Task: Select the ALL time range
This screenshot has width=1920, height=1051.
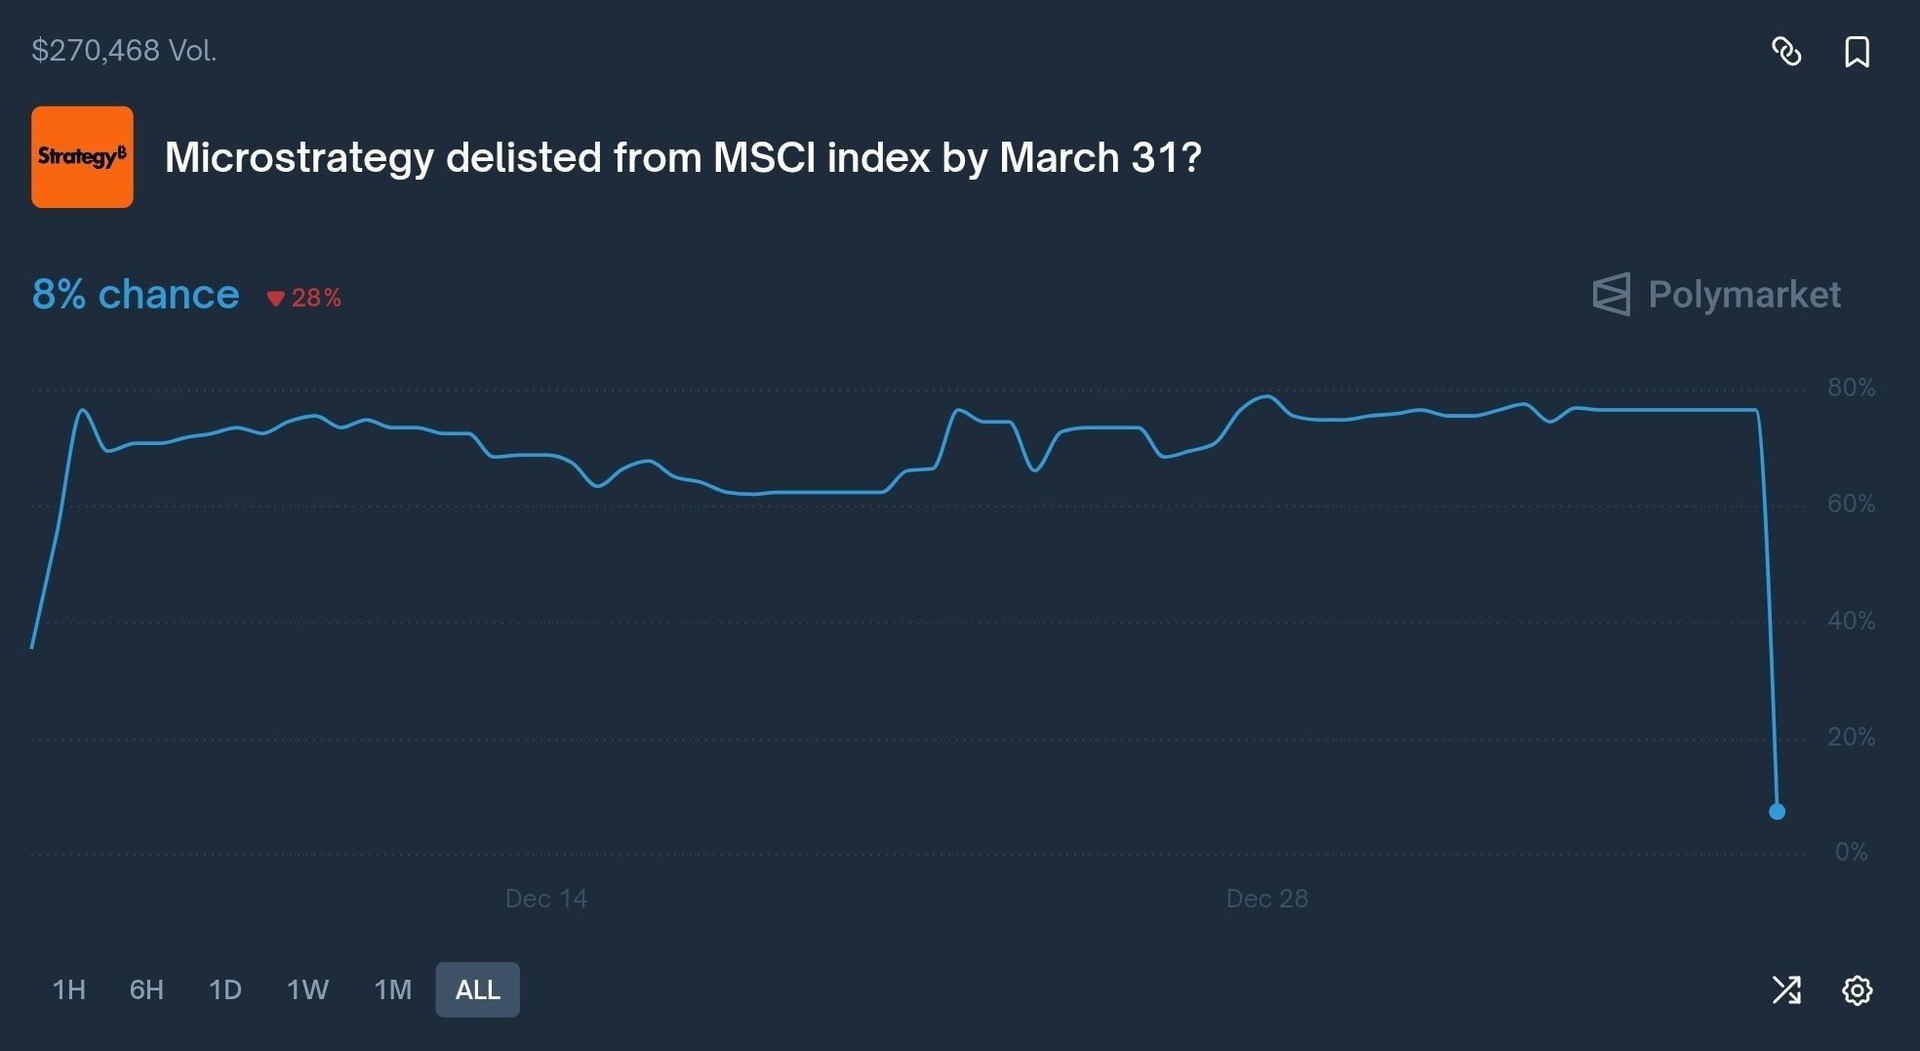Action: pos(477,990)
